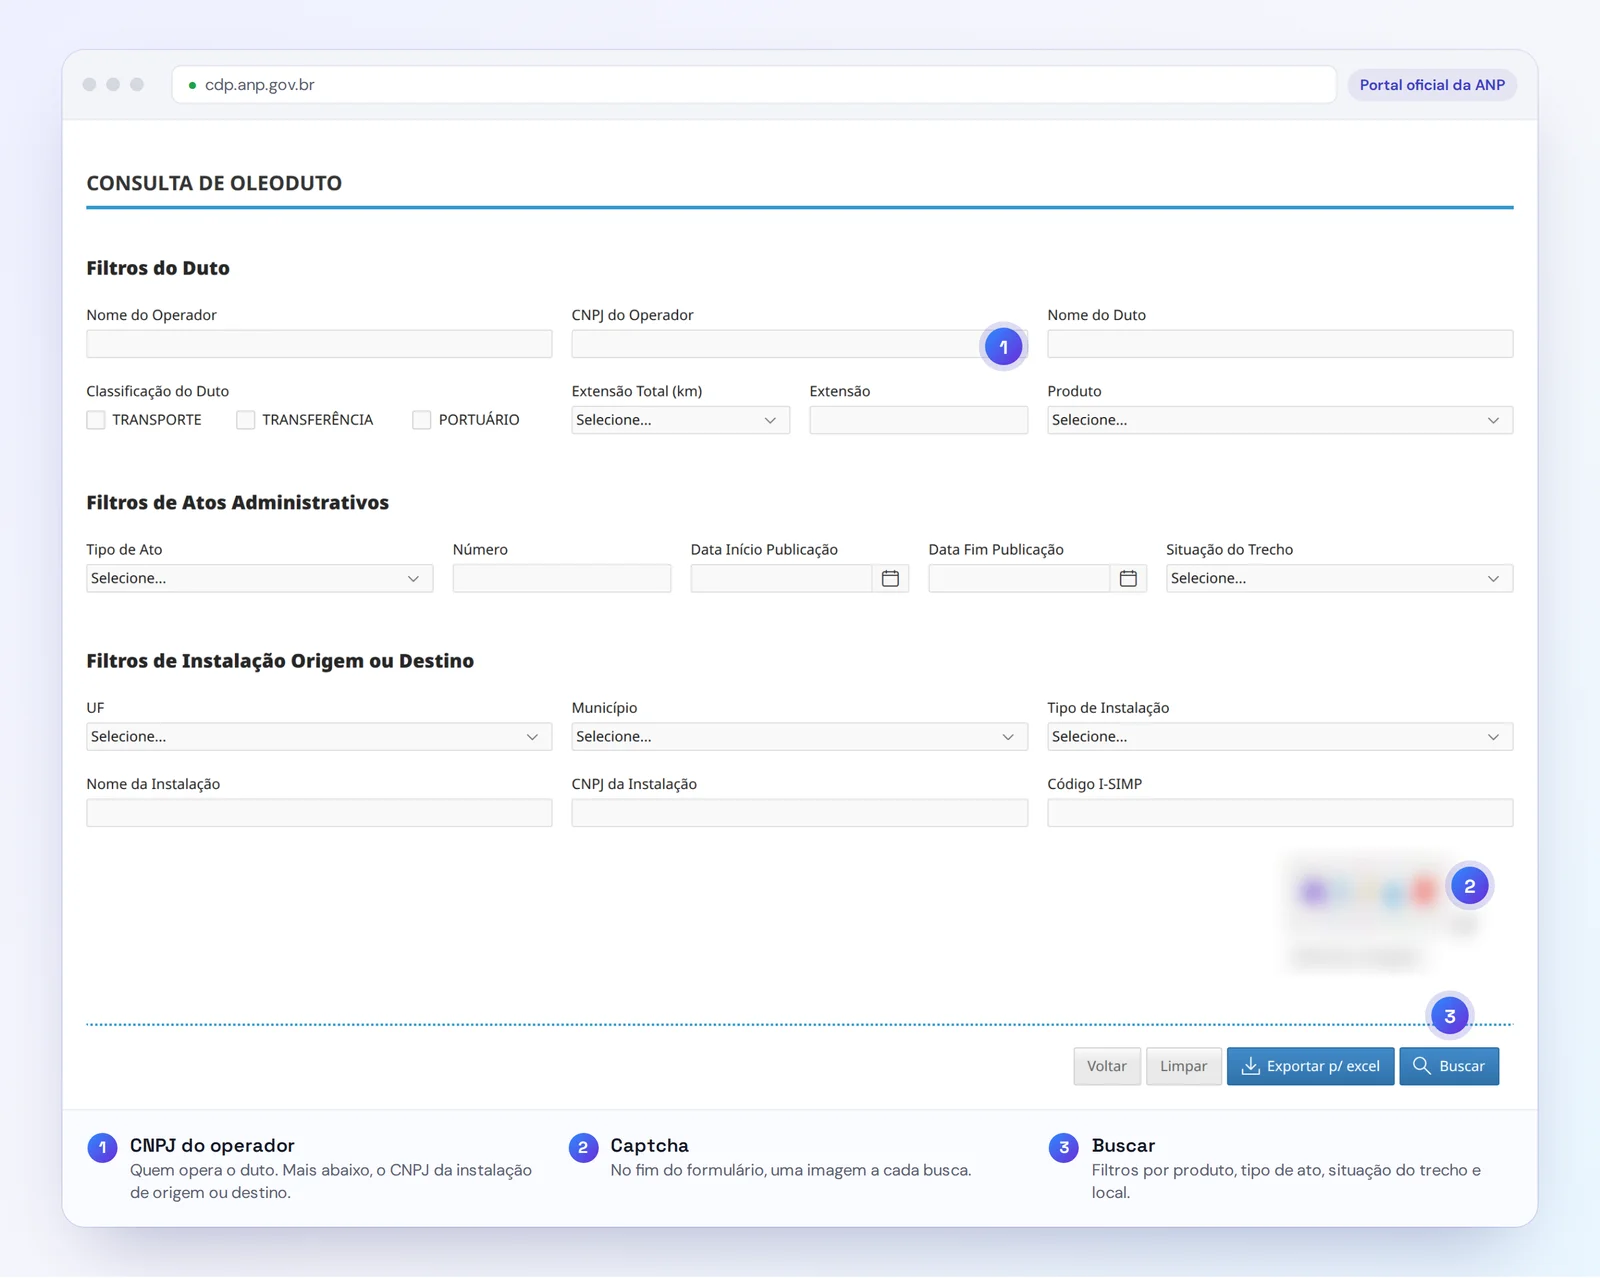Click the Portal oficial da ANP badge
Image resolution: width=1600 pixels, height=1278 pixels.
[1432, 85]
